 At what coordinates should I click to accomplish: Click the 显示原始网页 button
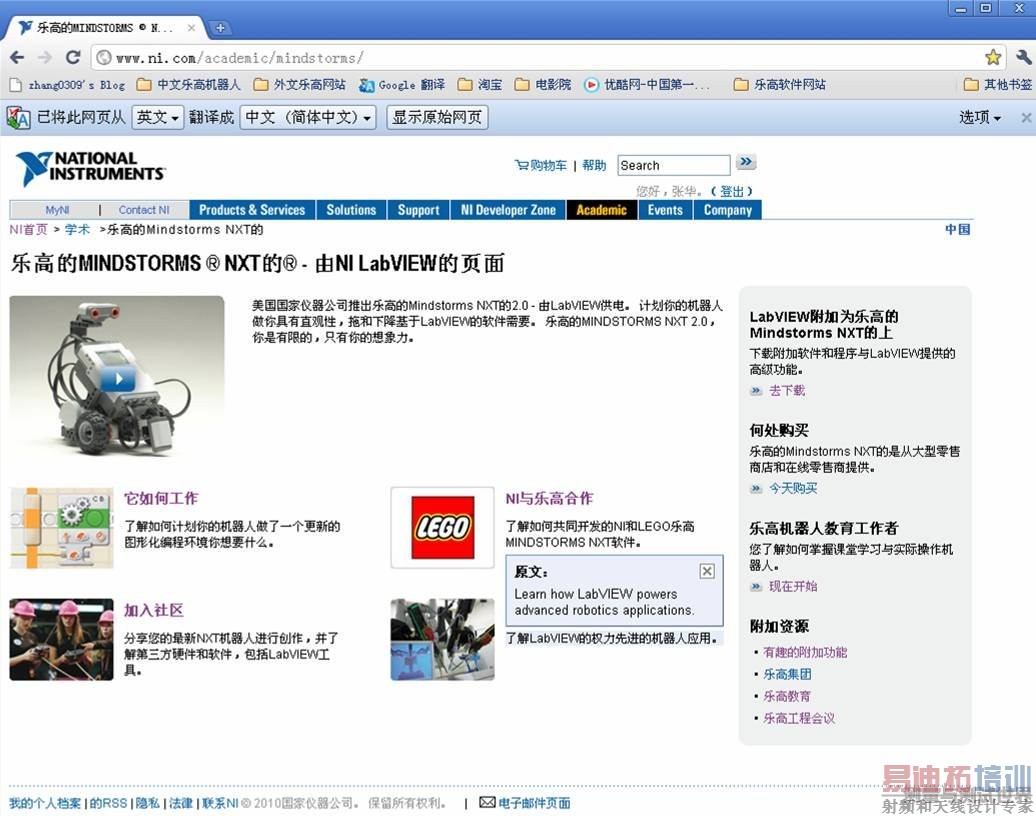point(437,118)
